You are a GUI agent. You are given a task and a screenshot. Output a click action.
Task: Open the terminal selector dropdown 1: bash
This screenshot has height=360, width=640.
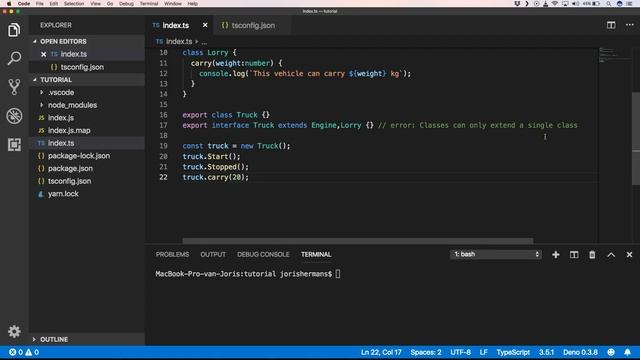coord(496,254)
